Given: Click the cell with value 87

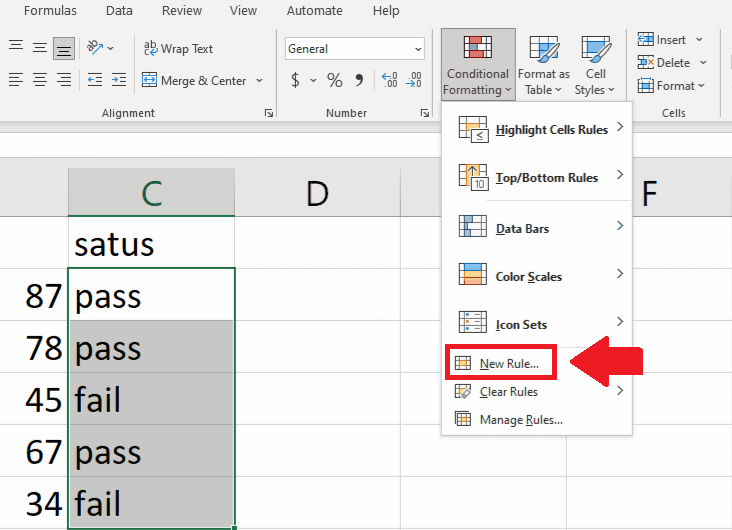Looking at the screenshot, I should pyautogui.click(x=34, y=295).
